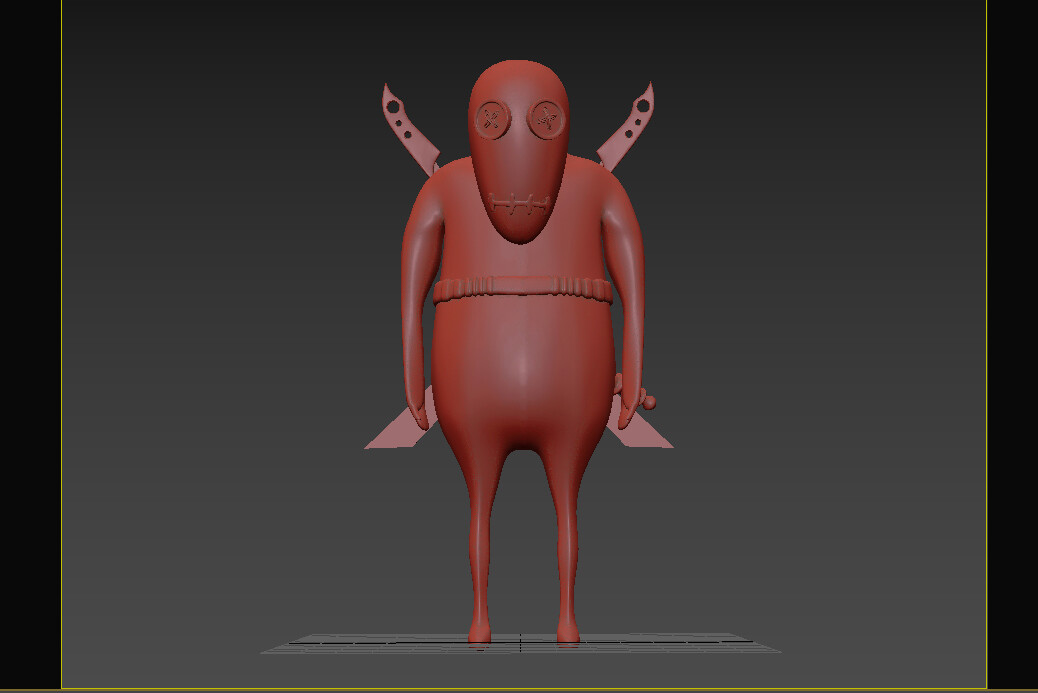Select the stitched mouth on the face
Viewport: 1038px width, 693px height.
click(519, 202)
